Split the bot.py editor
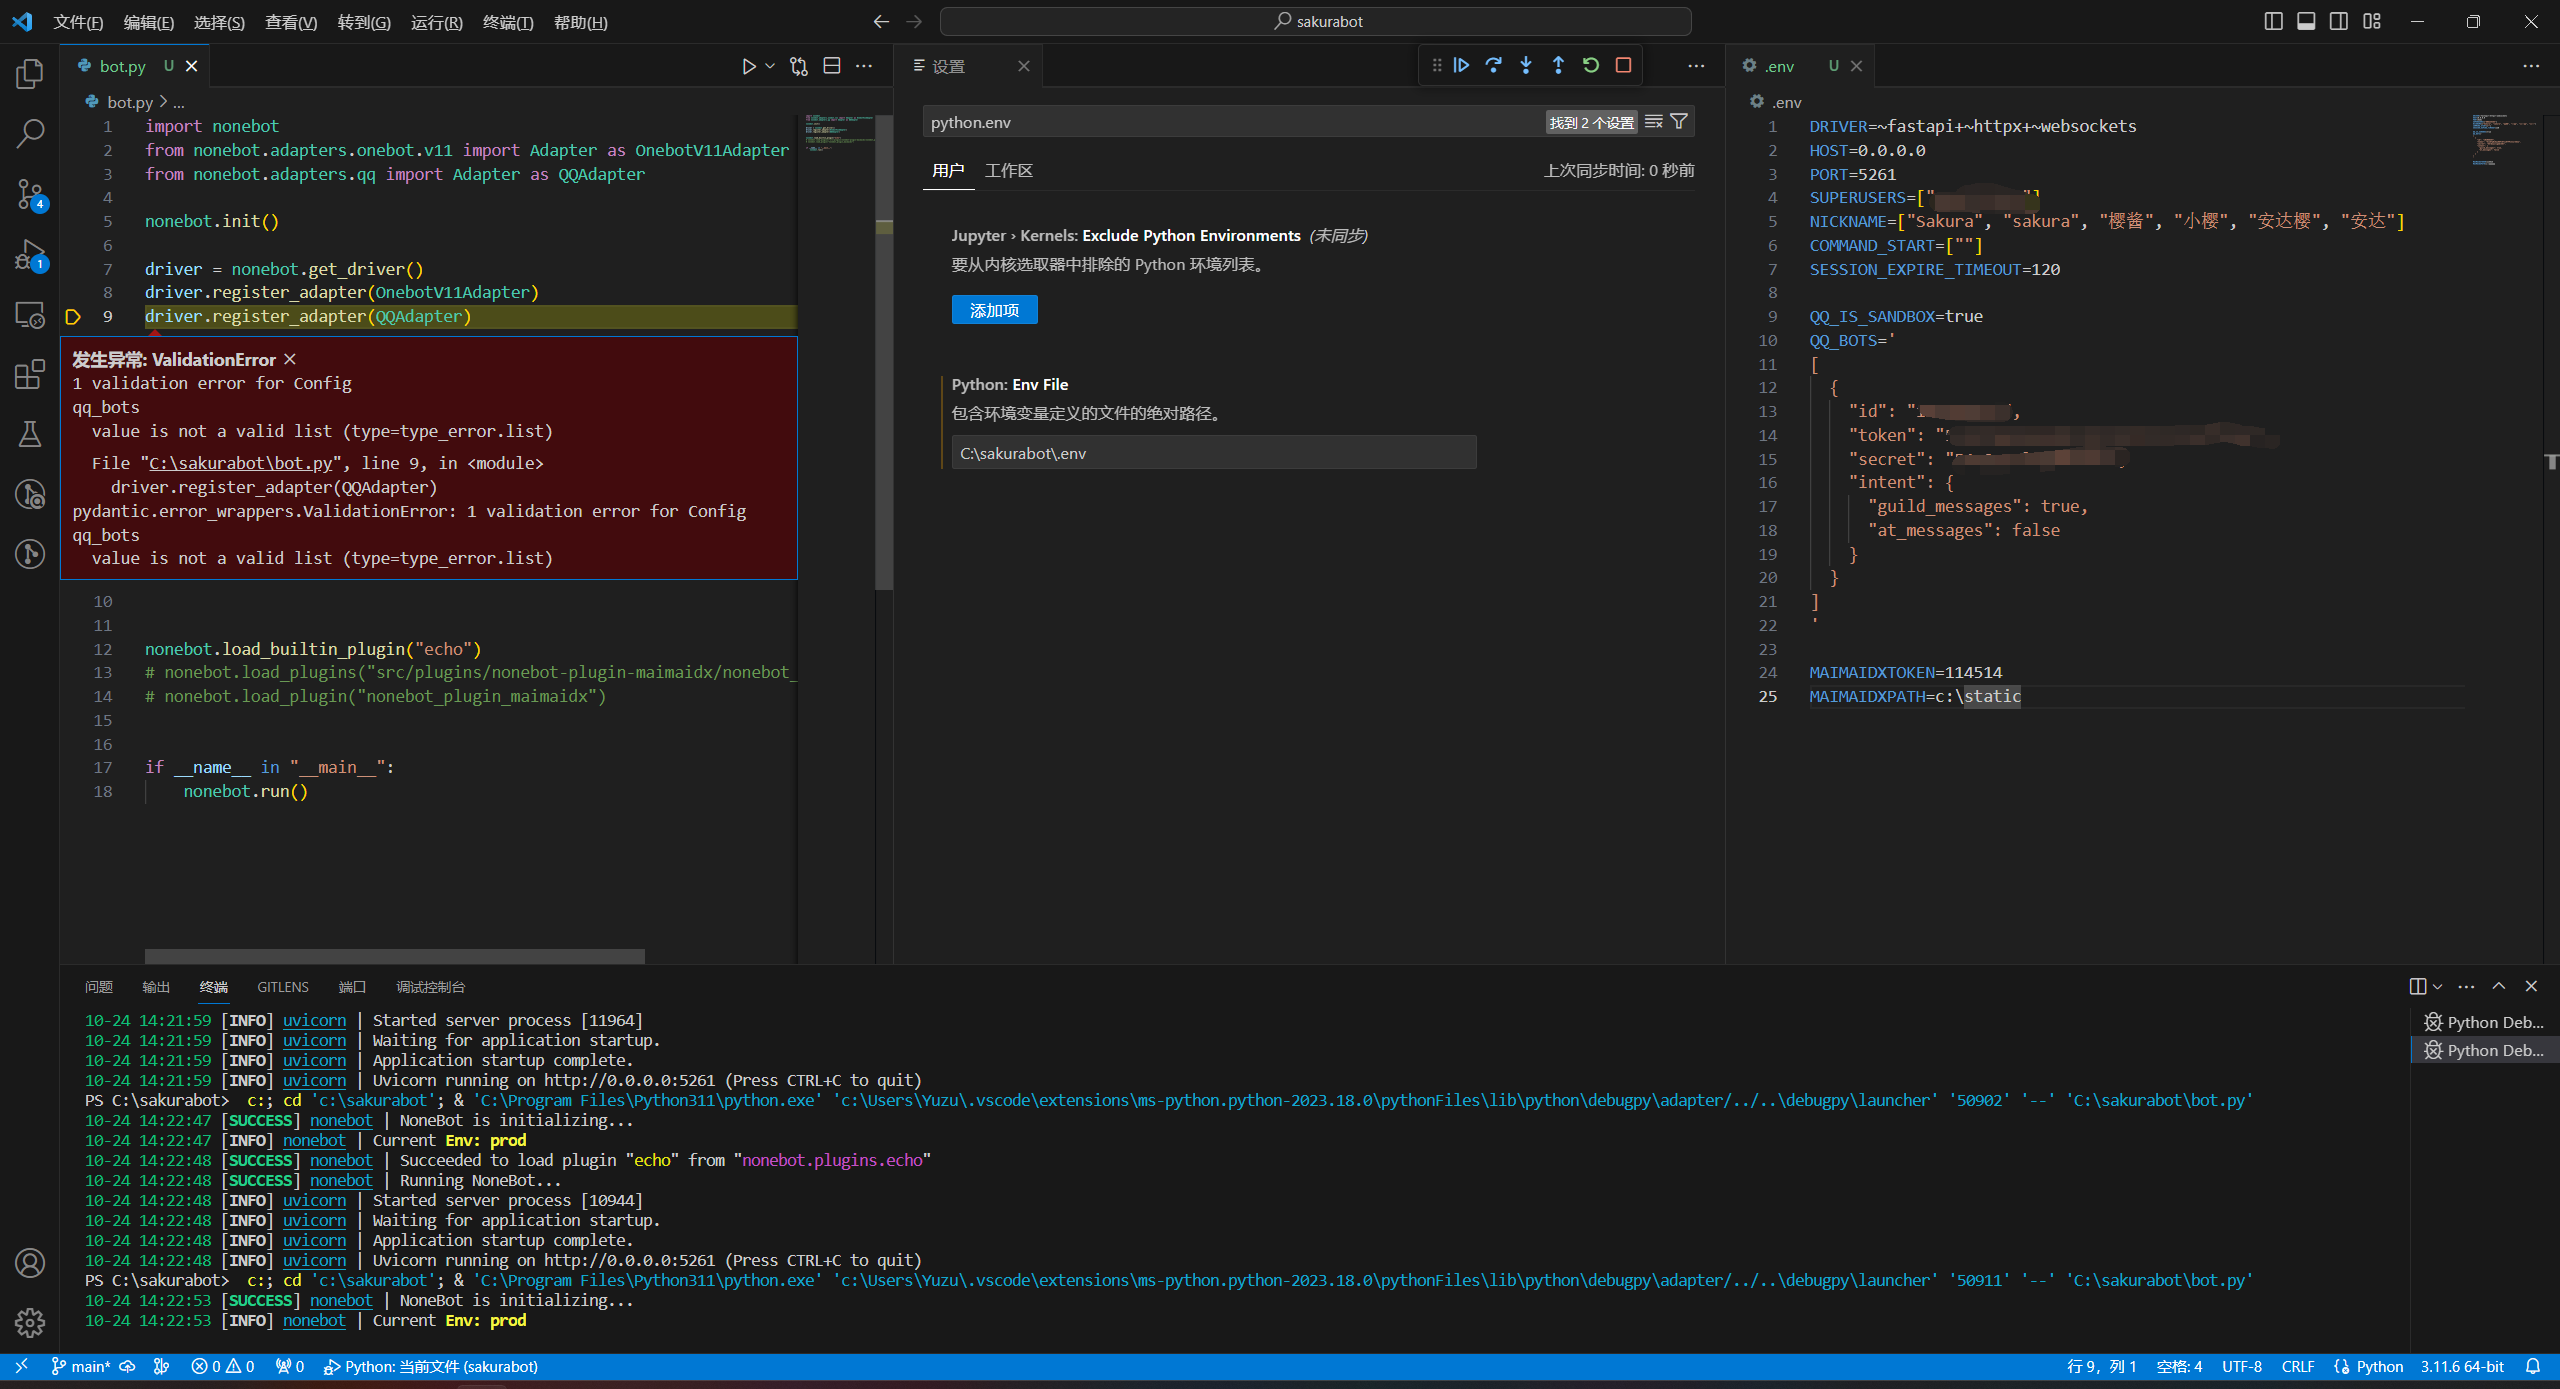 coord(831,66)
